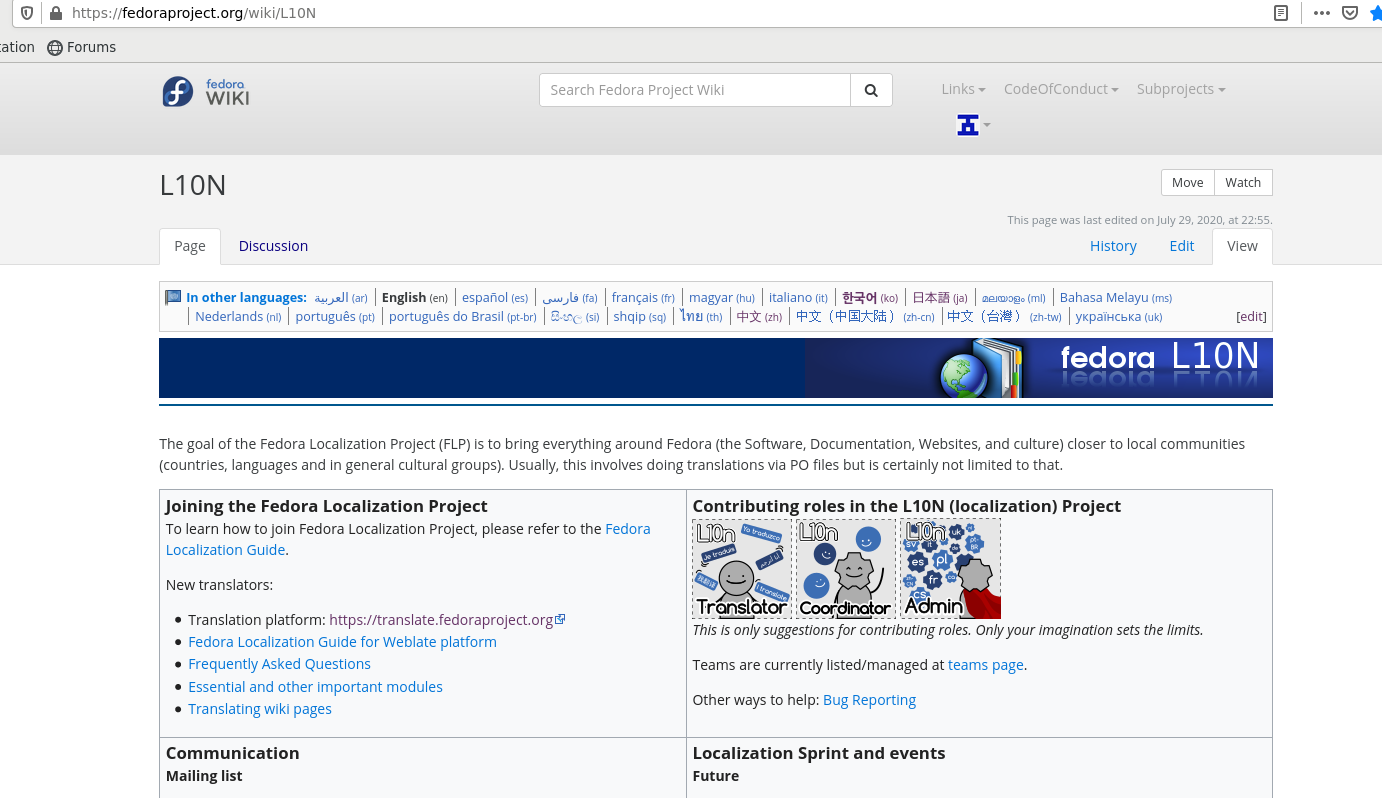Switch to Japanese (ja) language

tap(940, 298)
